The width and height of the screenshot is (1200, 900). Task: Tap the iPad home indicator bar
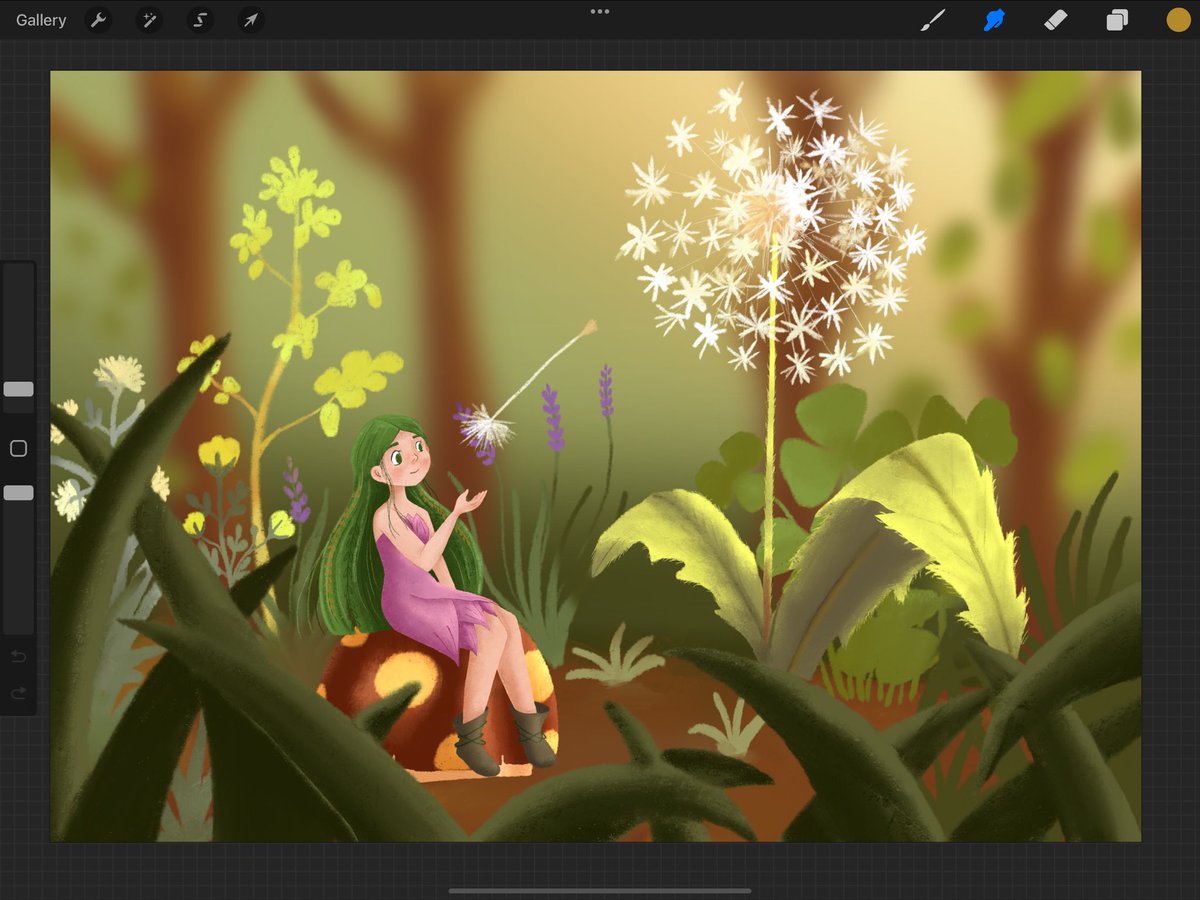pos(600,891)
